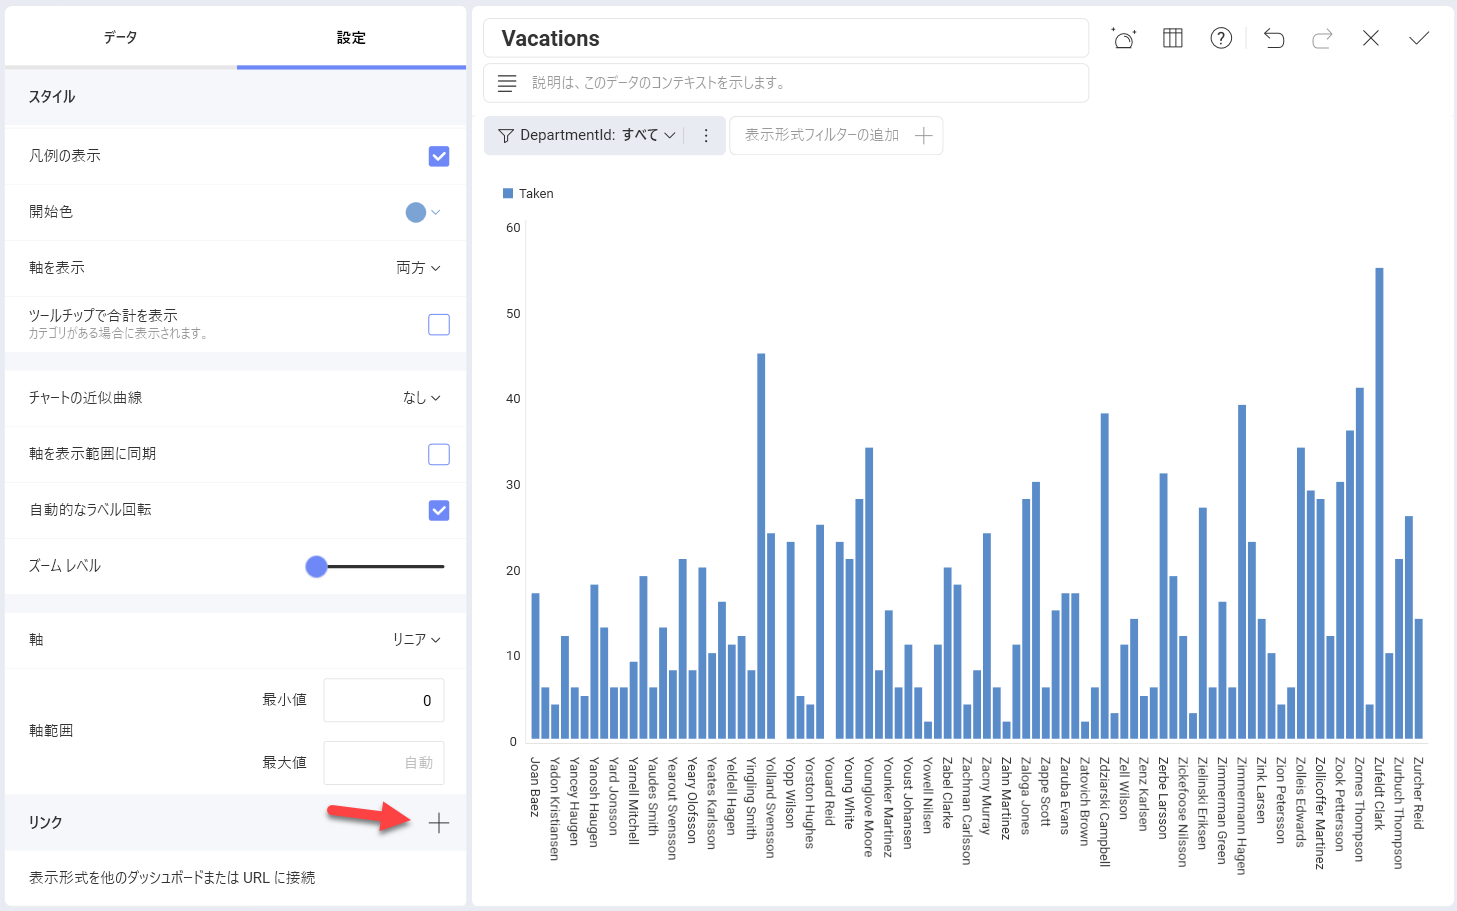The width and height of the screenshot is (1457, 911).
Task: Click the plus icon in the add-filter button
Action: (x=924, y=135)
